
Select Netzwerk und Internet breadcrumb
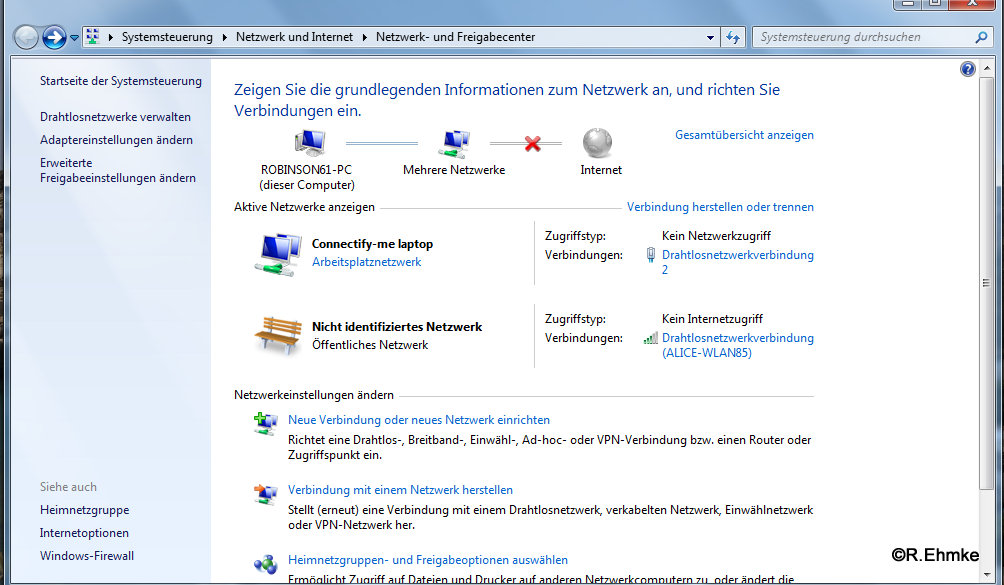click(x=294, y=37)
